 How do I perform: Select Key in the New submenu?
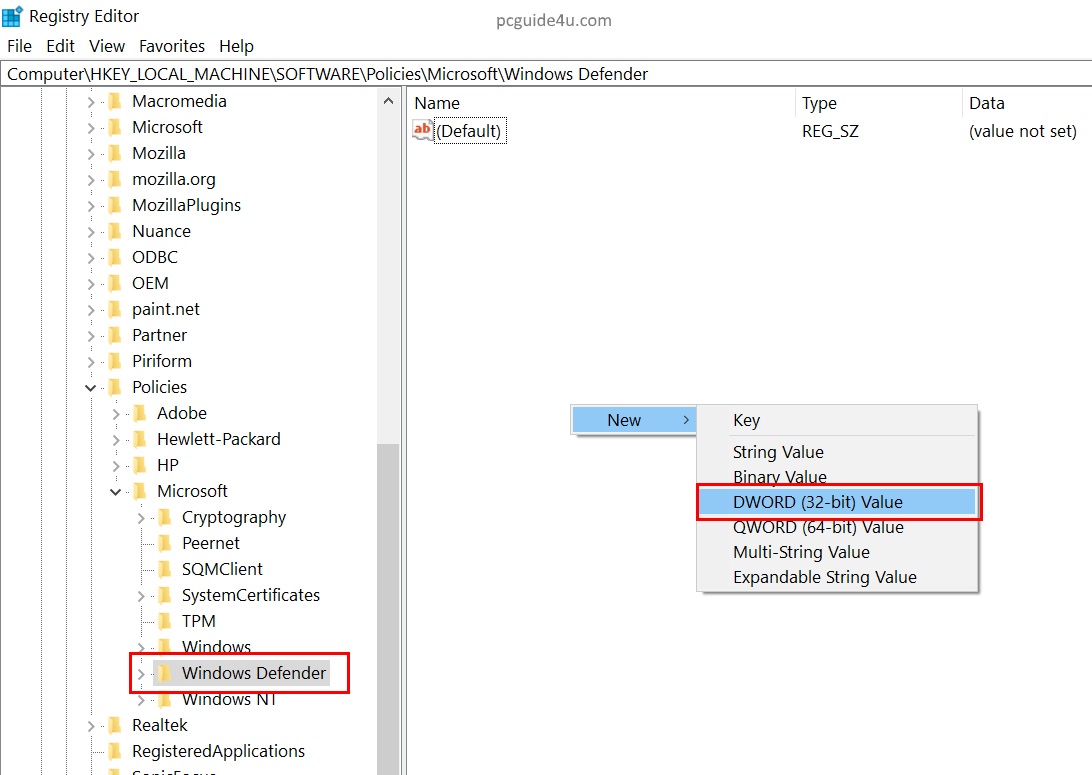746,420
